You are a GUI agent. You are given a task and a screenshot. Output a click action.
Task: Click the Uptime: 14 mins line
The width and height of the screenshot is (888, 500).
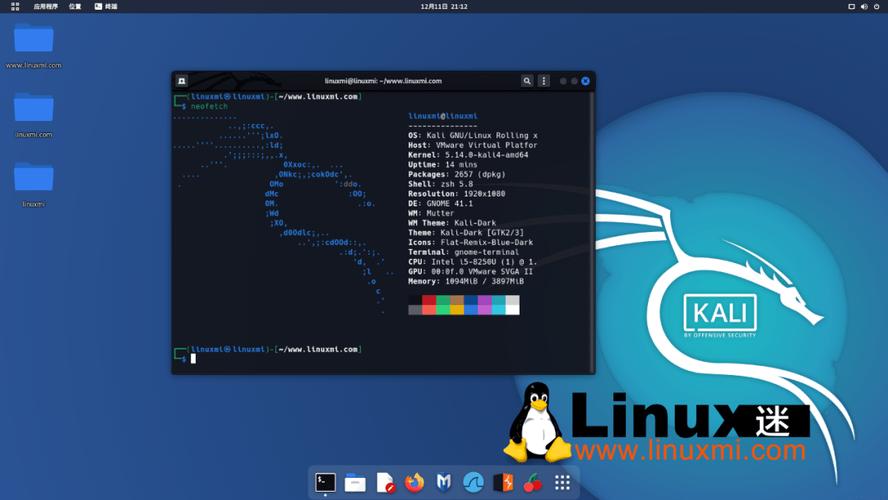pos(443,164)
